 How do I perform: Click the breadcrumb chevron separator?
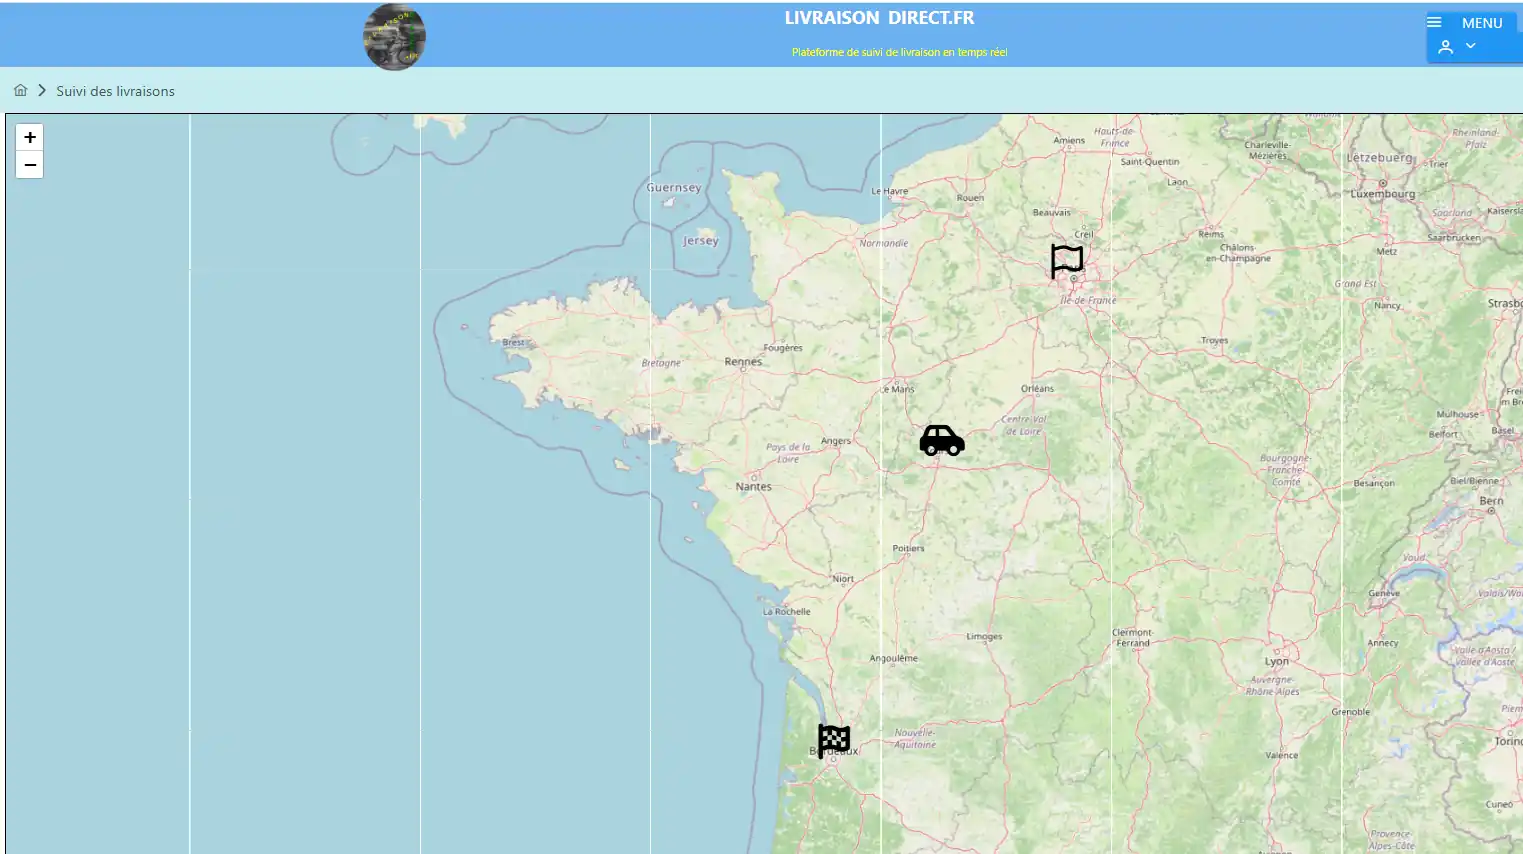pos(42,90)
